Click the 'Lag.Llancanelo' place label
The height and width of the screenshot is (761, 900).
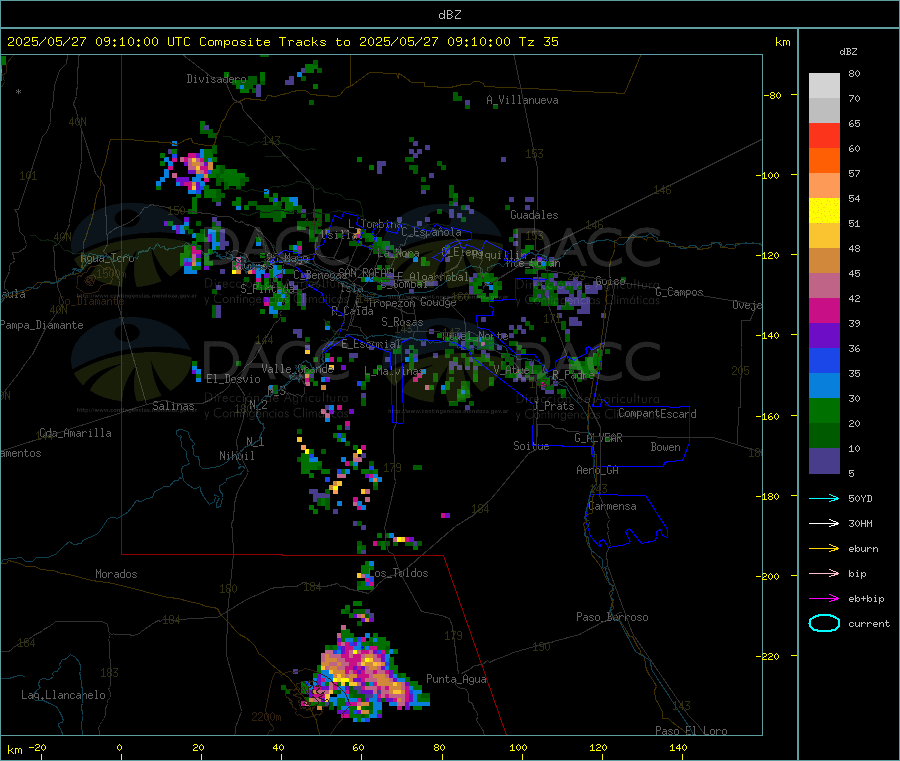tap(63, 695)
